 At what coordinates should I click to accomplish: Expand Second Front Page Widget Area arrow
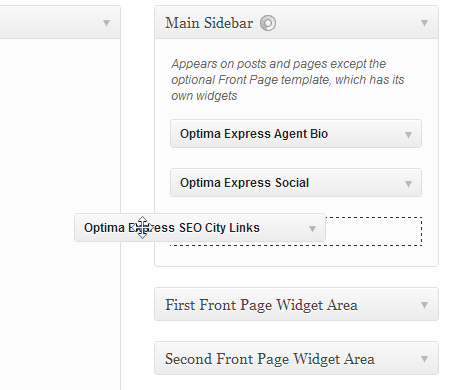424,359
